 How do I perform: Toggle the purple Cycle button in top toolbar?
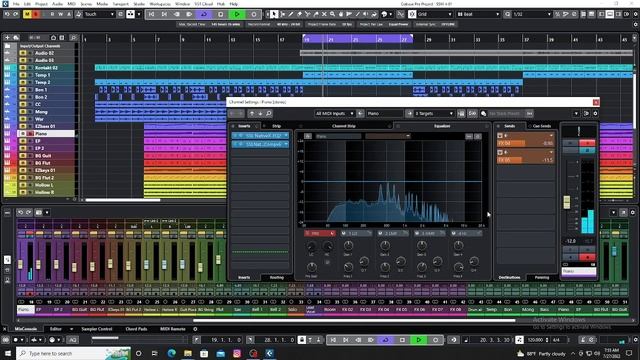tap(204, 14)
